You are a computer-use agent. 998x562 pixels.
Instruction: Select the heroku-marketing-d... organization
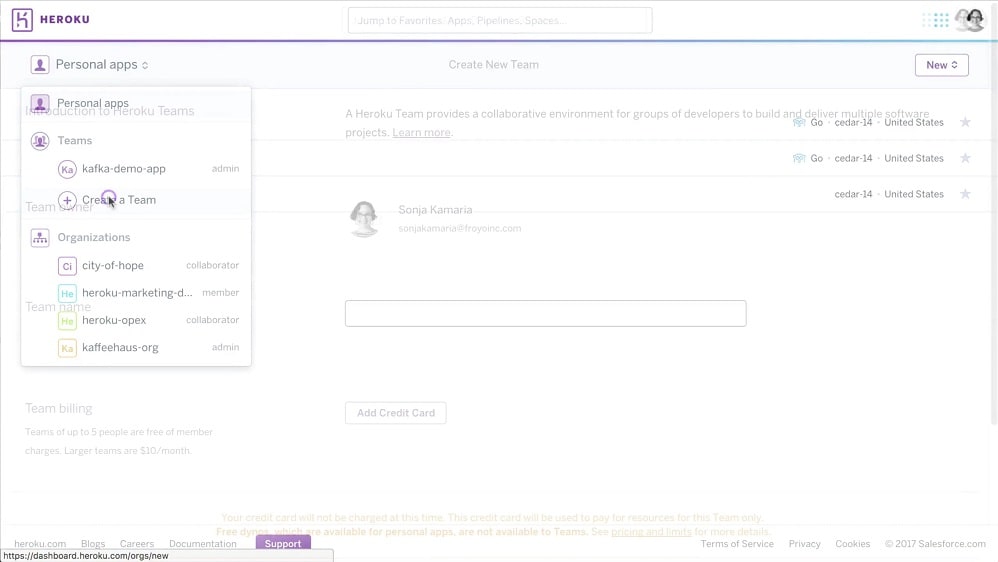click(x=136, y=293)
